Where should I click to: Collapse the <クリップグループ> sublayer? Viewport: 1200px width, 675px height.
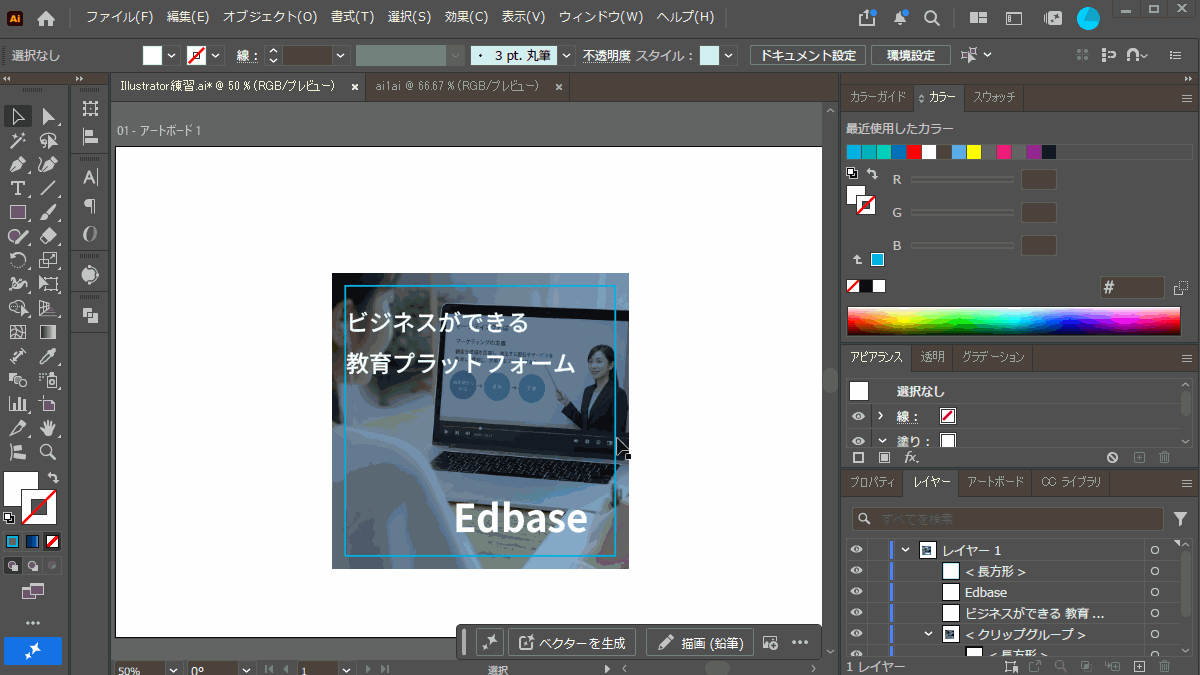click(x=928, y=634)
